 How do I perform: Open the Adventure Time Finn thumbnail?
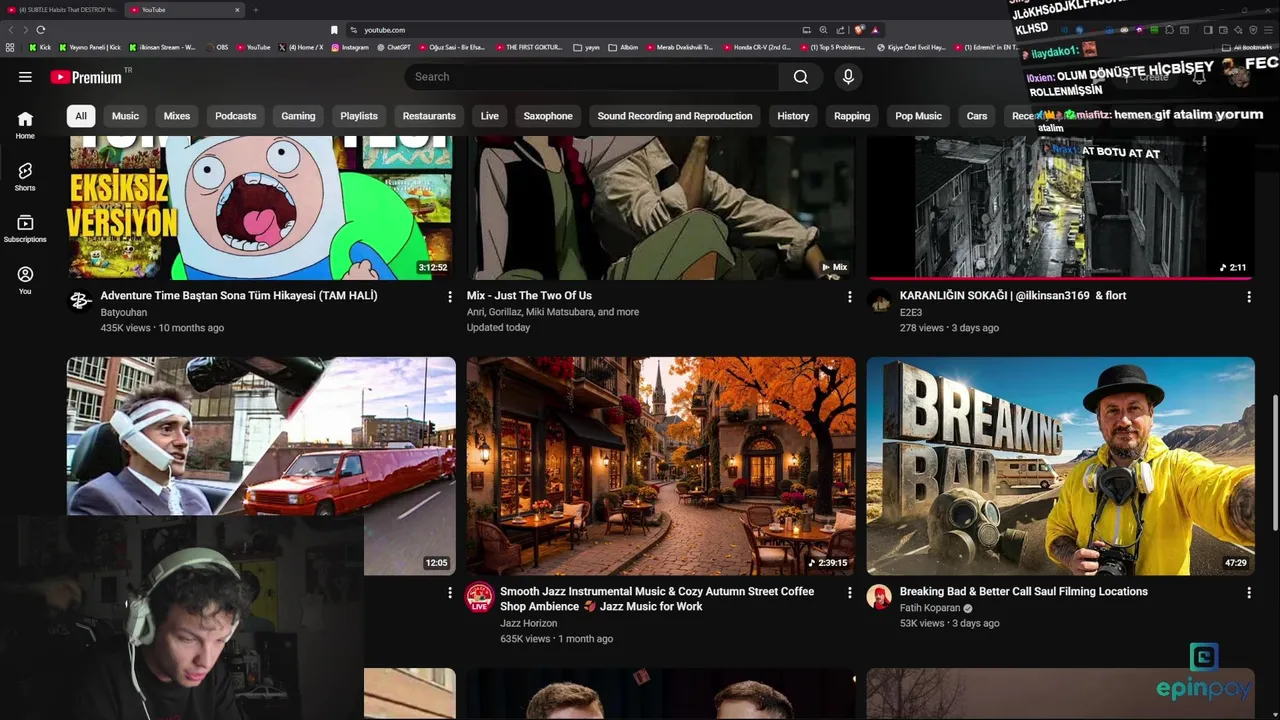tap(260, 208)
